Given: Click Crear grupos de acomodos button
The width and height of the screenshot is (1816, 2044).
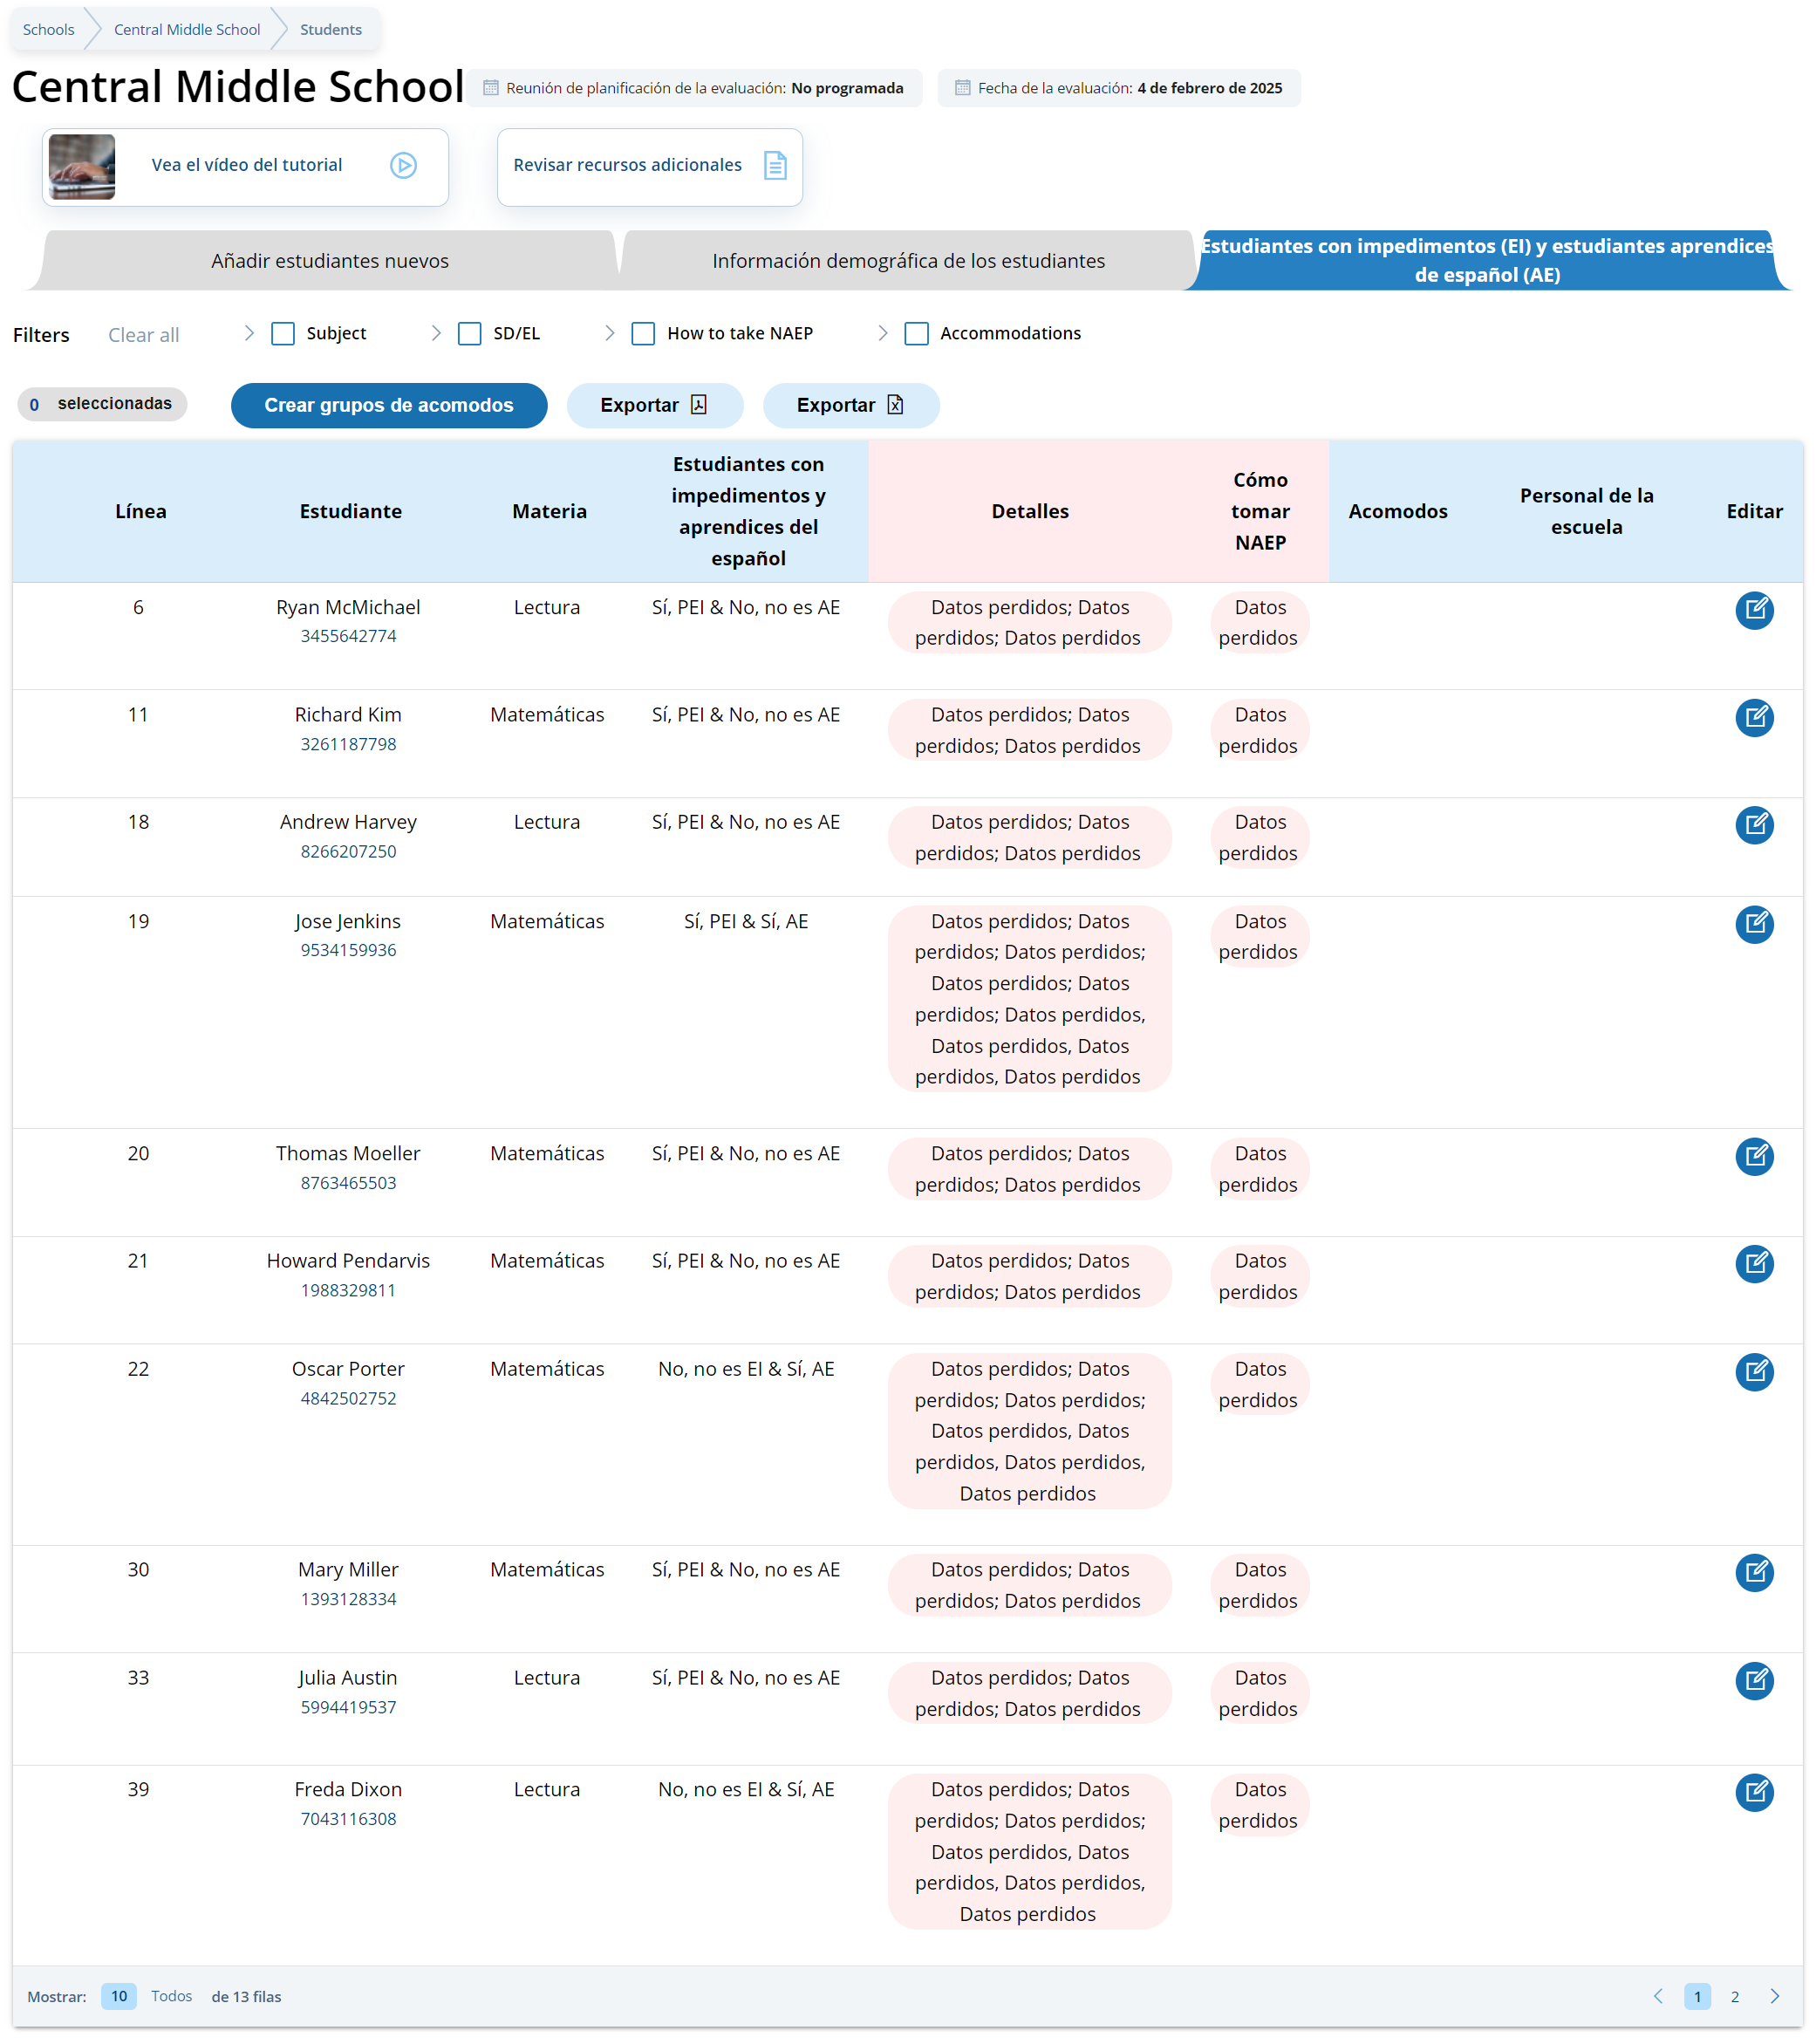Looking at the screenshot, I should click(x=388, y=405).
